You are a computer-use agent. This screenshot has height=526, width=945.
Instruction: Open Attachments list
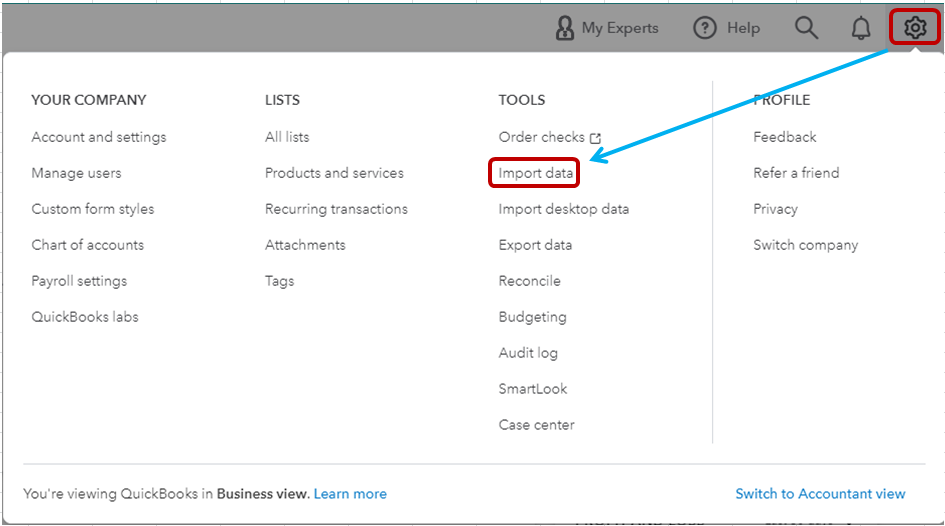point(306,245)
